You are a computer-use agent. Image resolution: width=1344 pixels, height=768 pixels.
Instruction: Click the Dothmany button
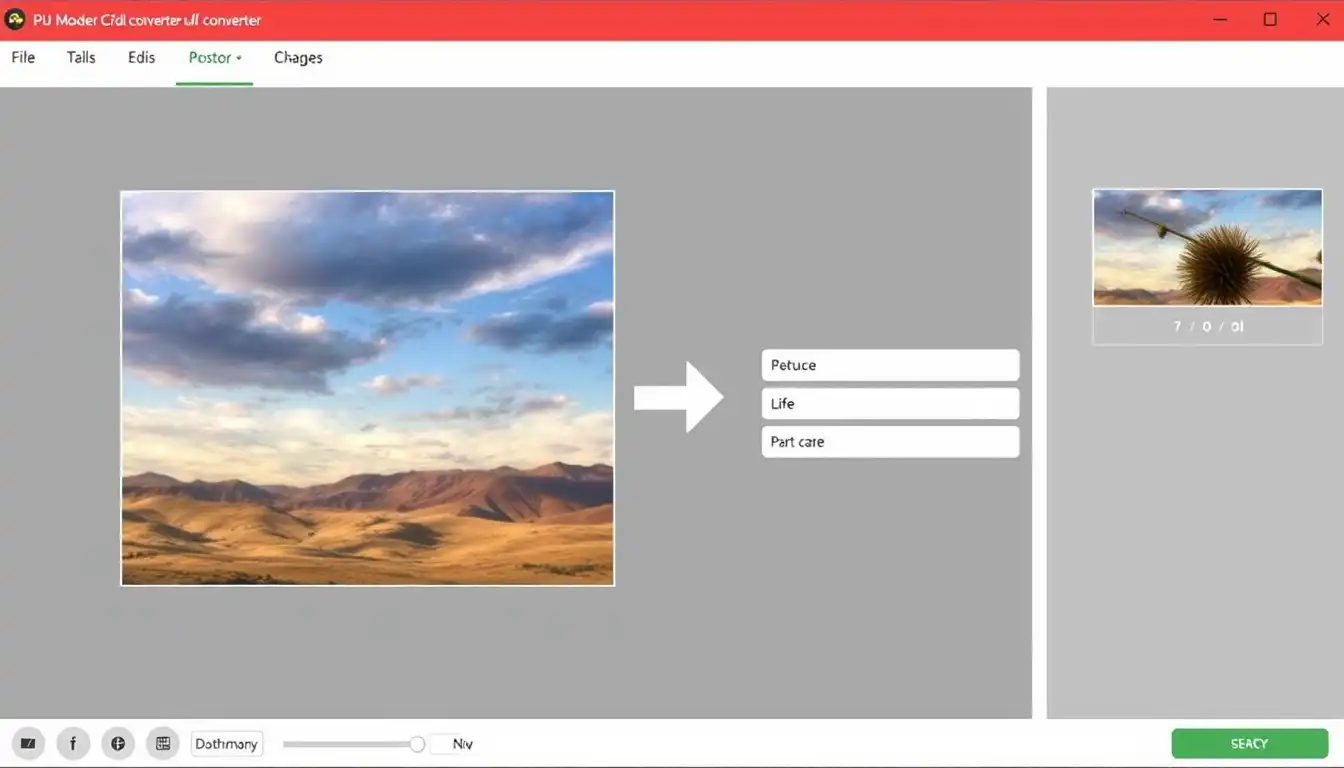(x=227, y=744)
